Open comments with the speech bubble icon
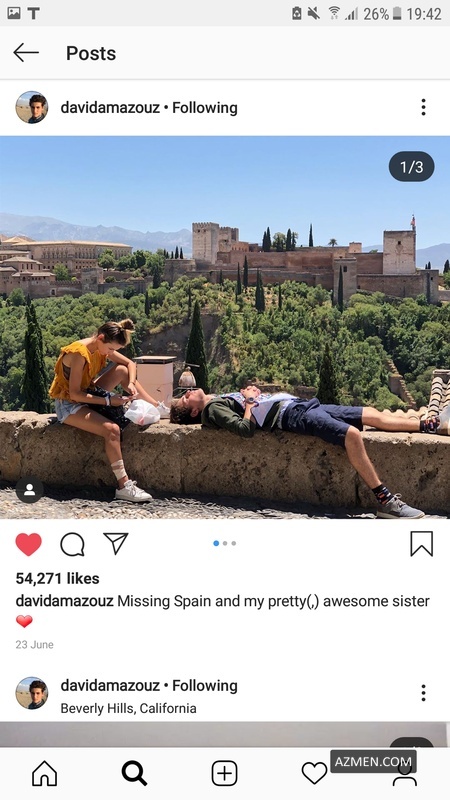The image size is (450, 800). (x=72, y=544)
